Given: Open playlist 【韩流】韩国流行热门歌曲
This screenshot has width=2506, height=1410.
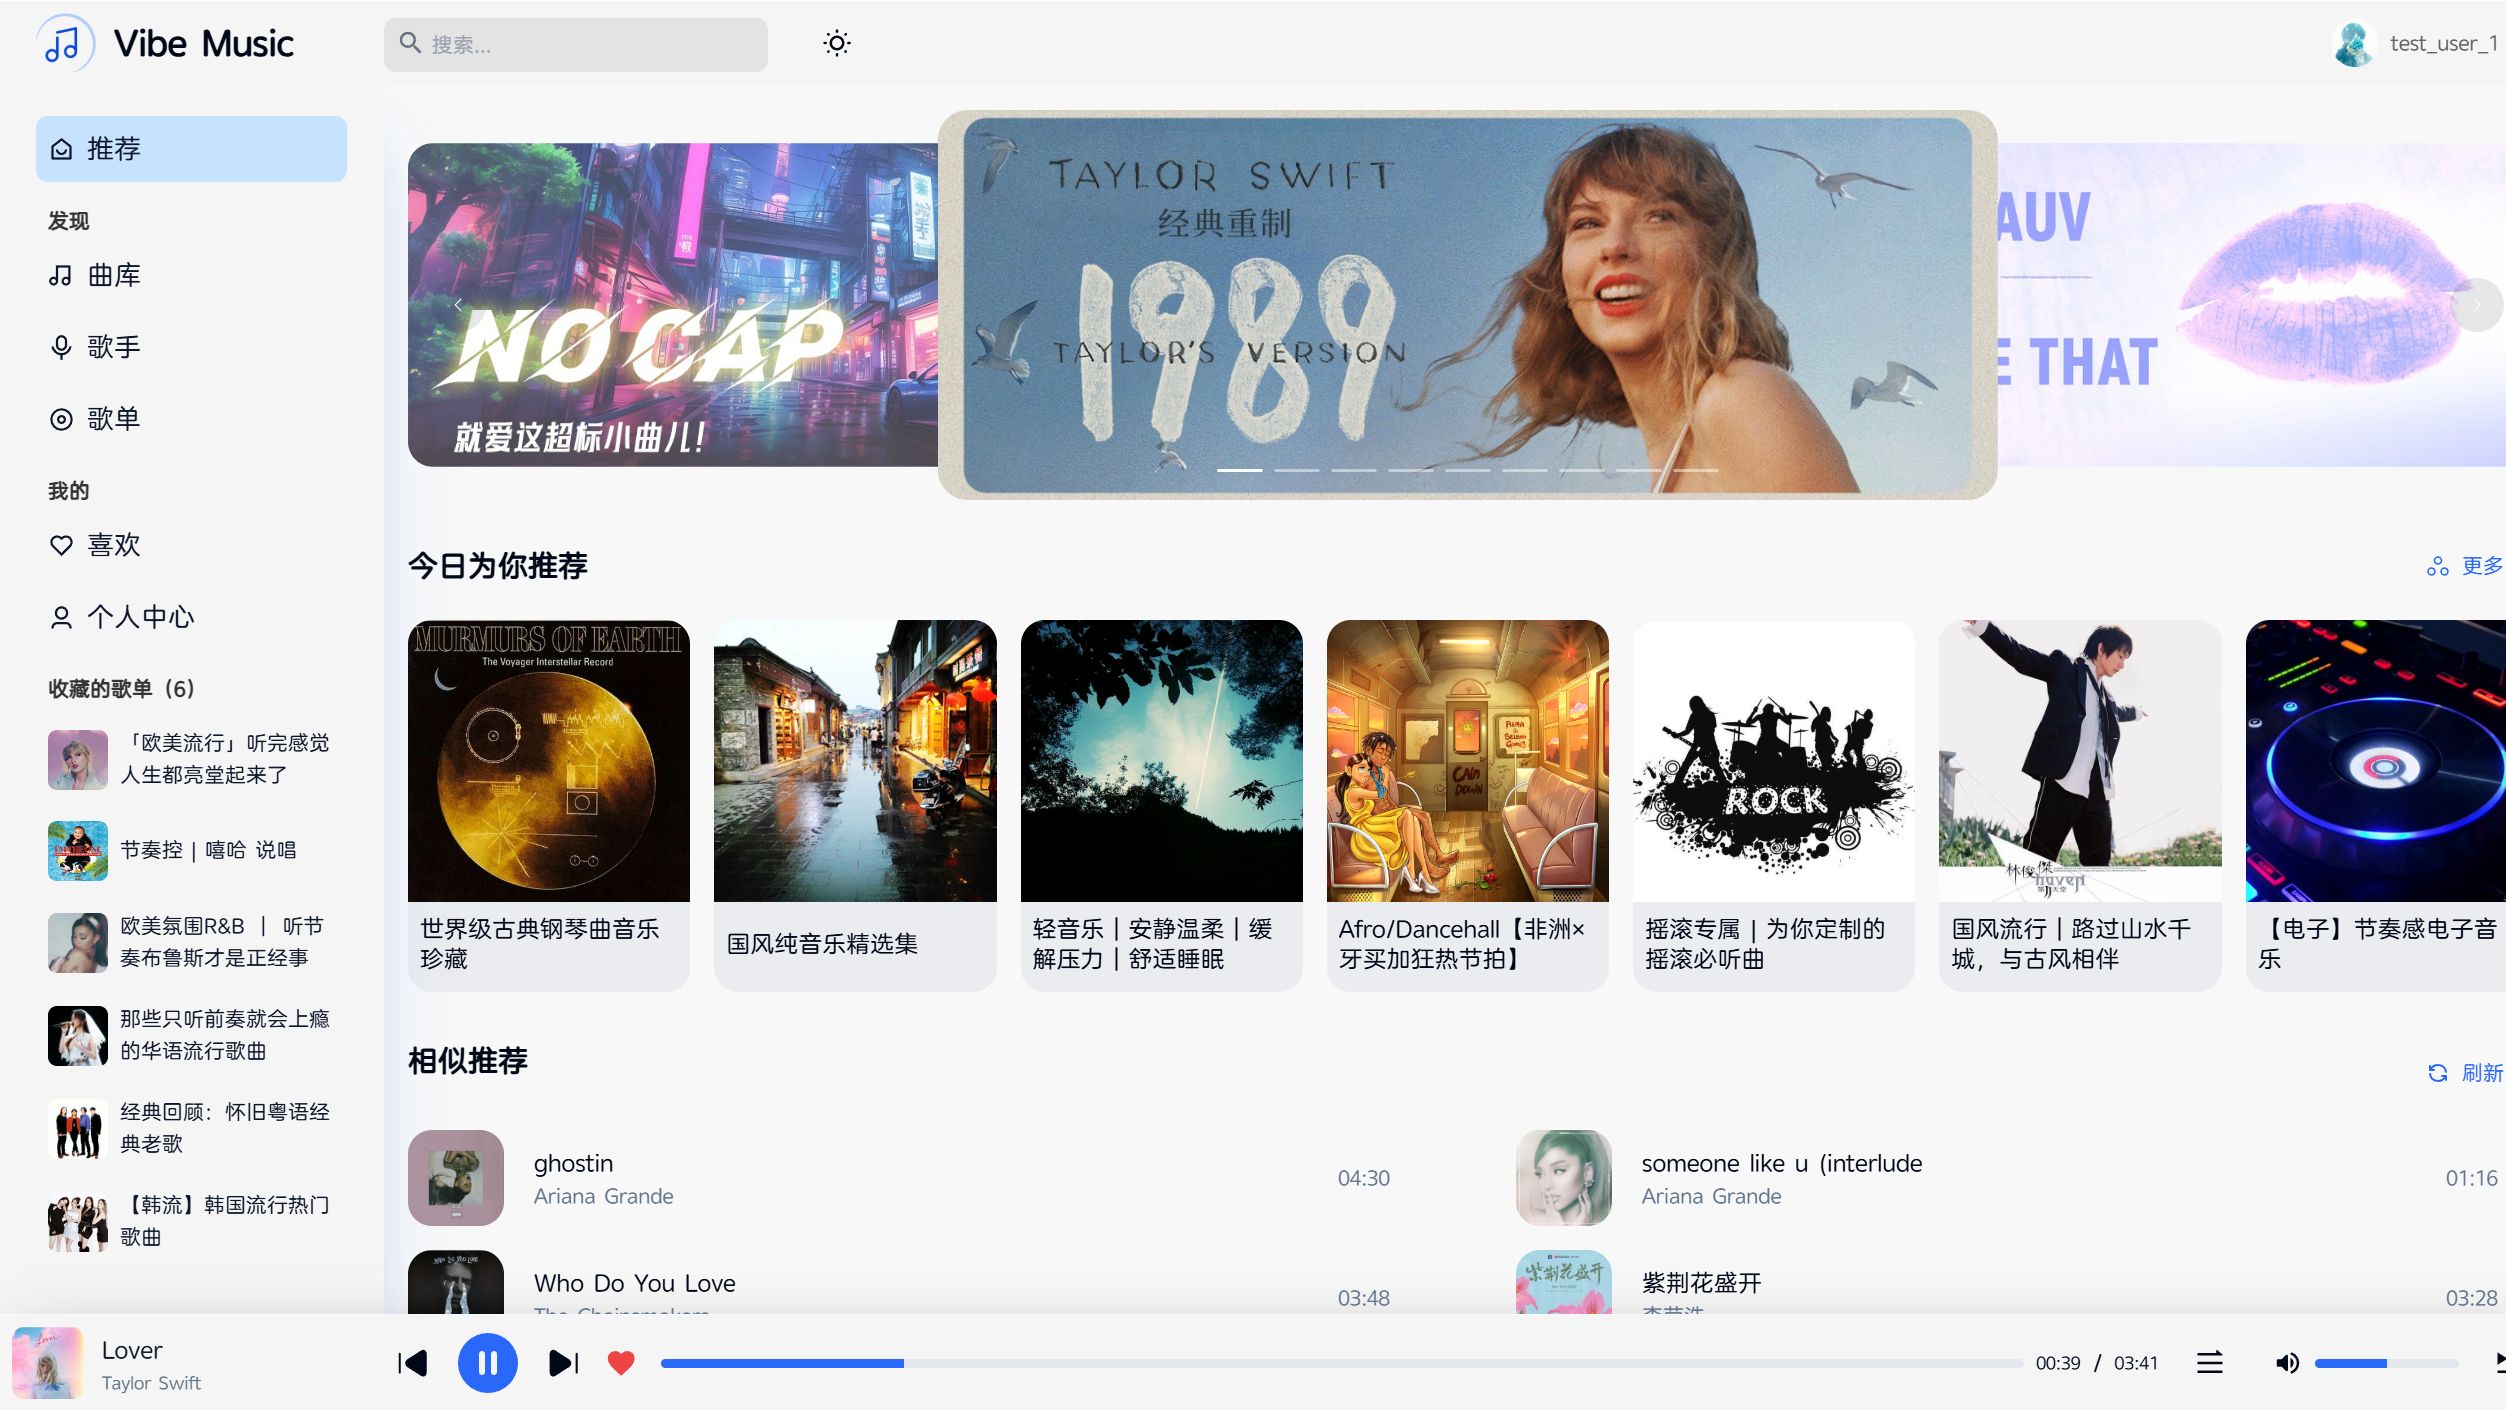Looking at the screenshot, I should coord(191,1221).
